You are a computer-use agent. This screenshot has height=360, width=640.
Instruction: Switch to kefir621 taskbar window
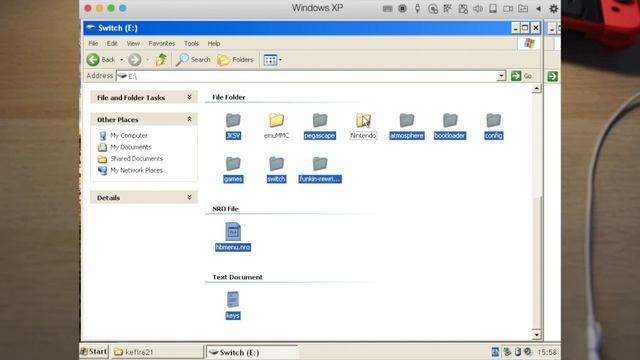click(x=157, y=352)
